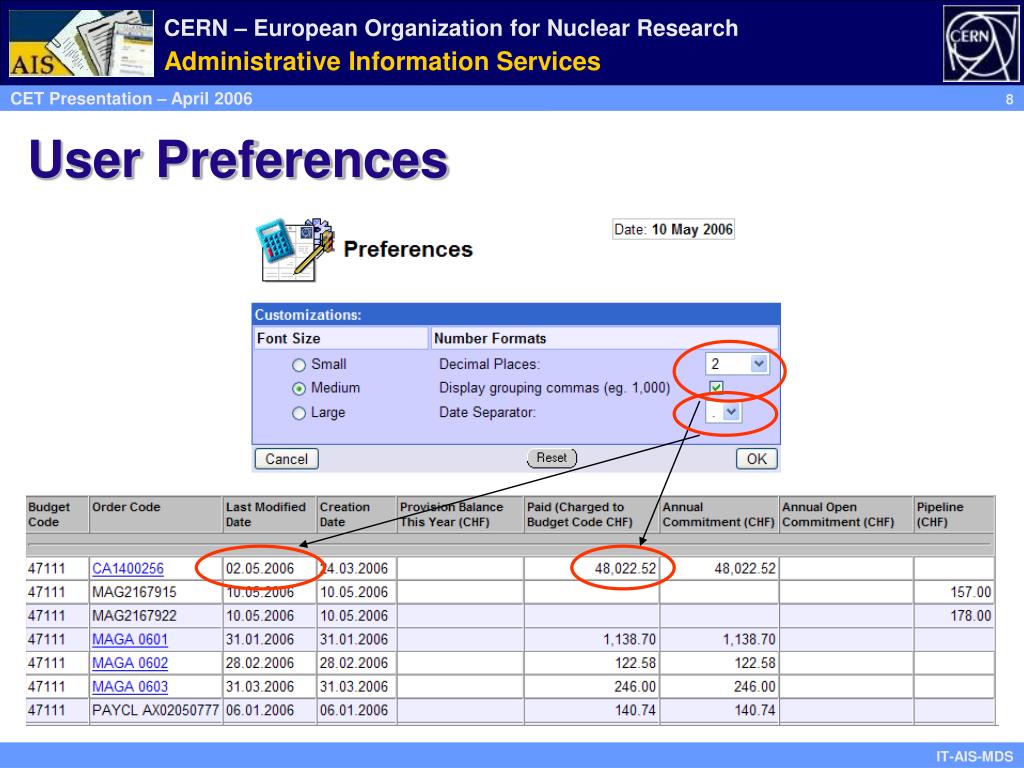Click the Provision Balance This Year header
This screenshot has width=1024, height=768.
pyautogui.click(x=460, y=515)
